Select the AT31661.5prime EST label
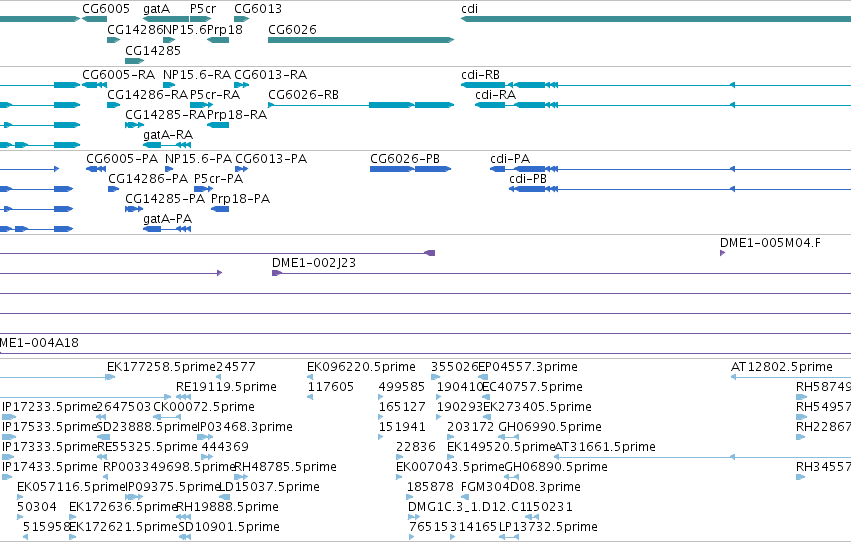Screen dimensions: 851x542 tap(605, 447)
